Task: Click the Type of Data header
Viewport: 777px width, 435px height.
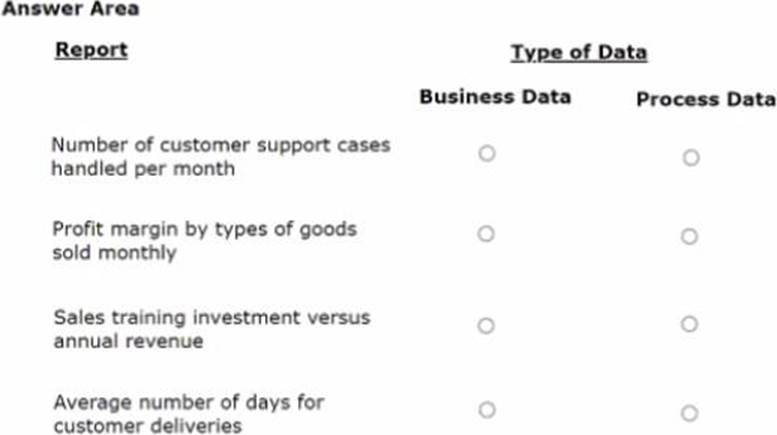Action: click(x=578, y=53)
